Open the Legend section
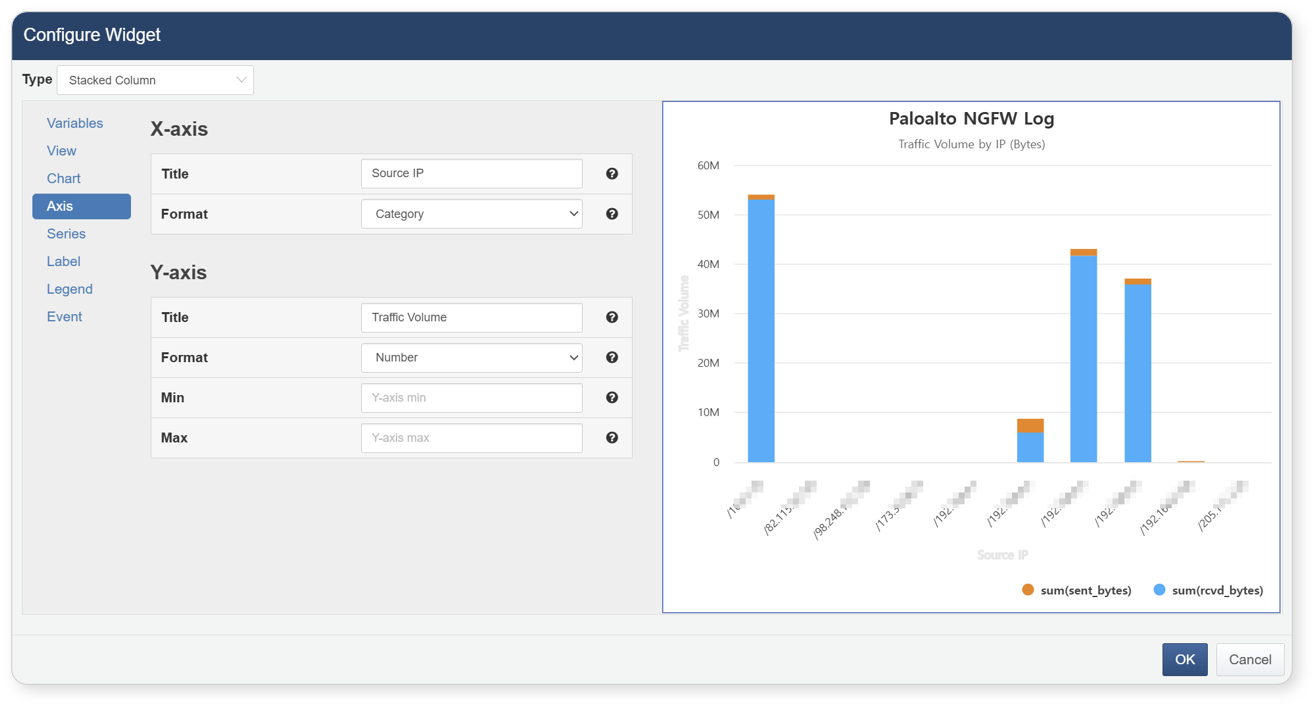The height and width of the screenshot is (707, 1315). click(x=69, y=289)
